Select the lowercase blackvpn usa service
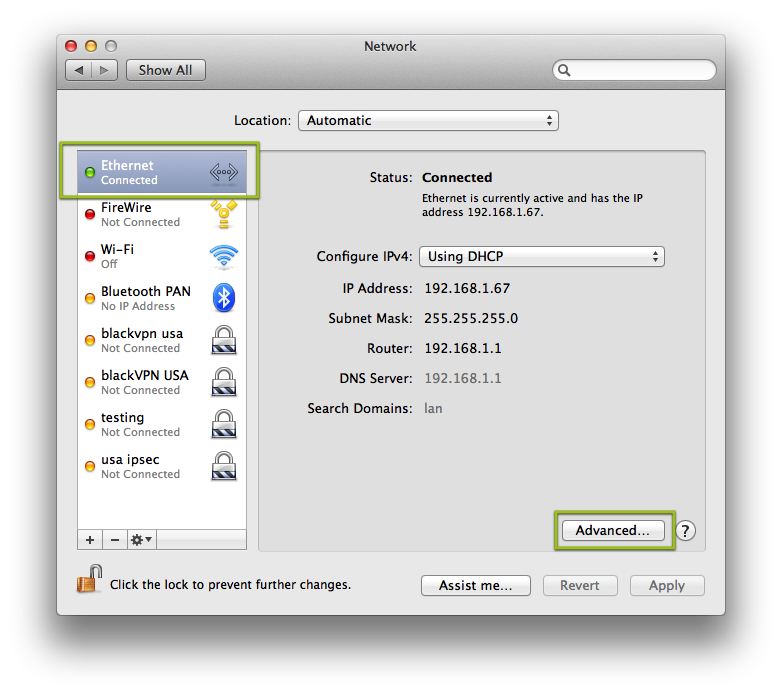This screenshot has height=694, width=782. (x=162, y=340)
